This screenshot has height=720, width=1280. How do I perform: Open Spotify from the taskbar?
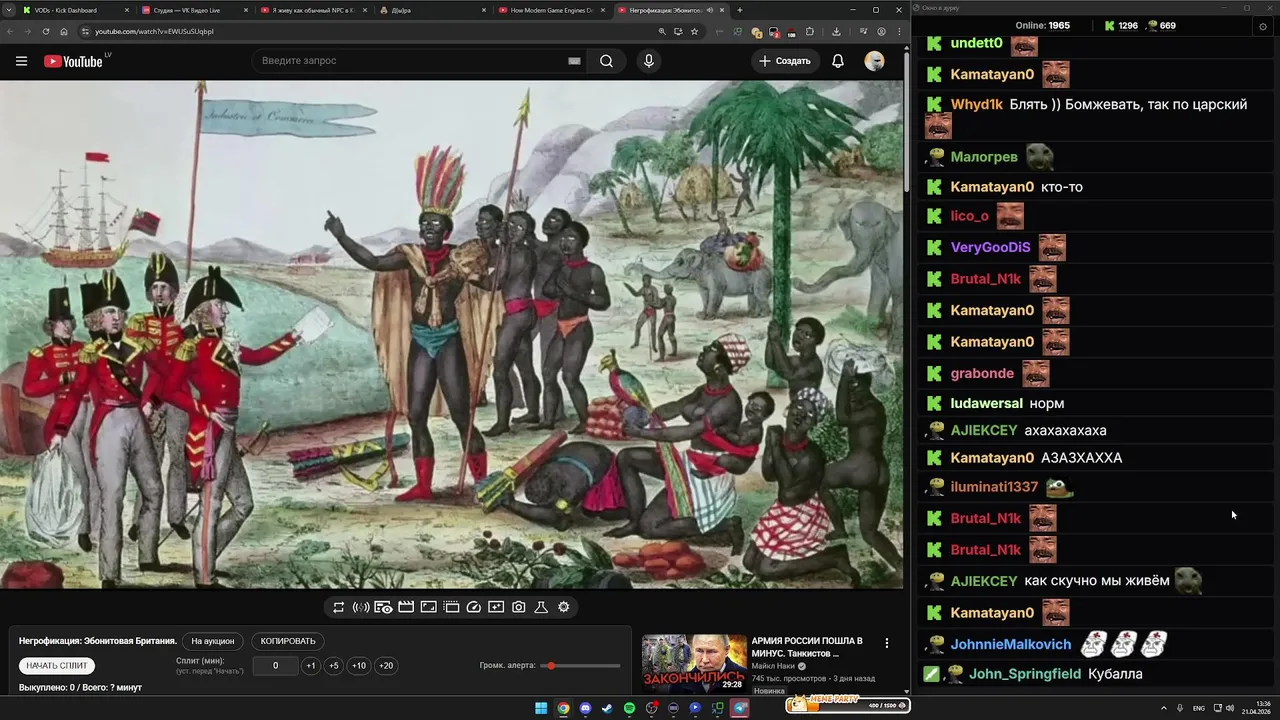[629, 708]
